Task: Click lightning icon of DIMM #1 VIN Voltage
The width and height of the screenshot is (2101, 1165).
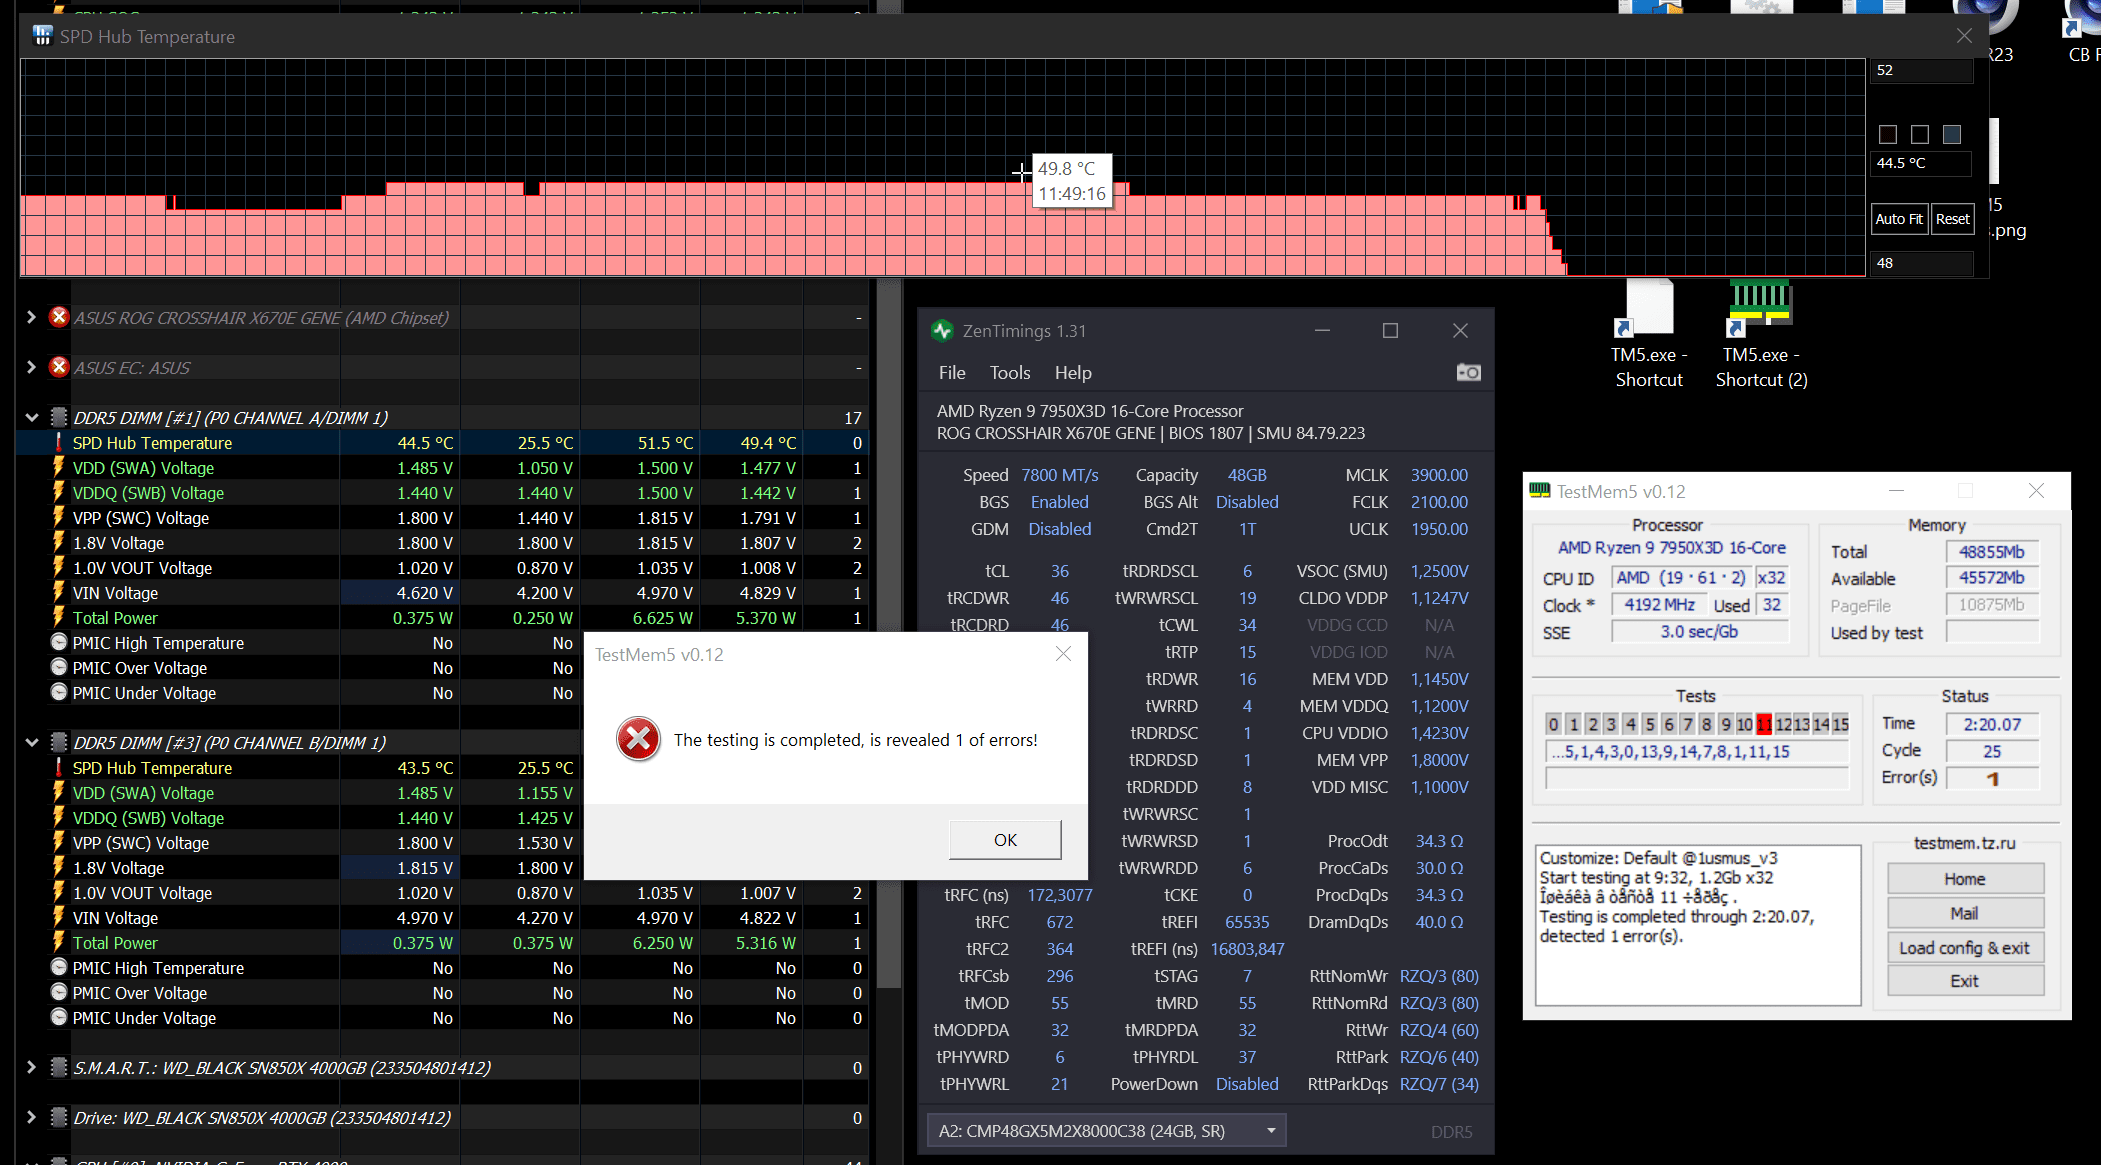Action: (x=59, y=592)
